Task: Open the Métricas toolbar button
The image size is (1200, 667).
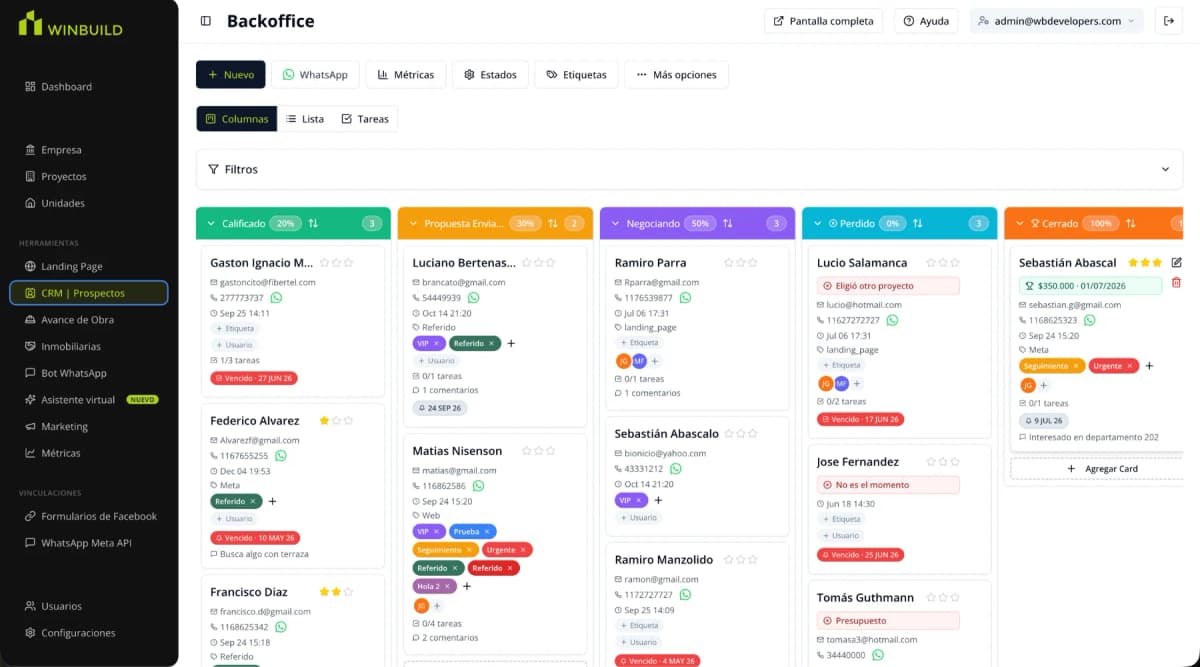Action: [406, 75]
